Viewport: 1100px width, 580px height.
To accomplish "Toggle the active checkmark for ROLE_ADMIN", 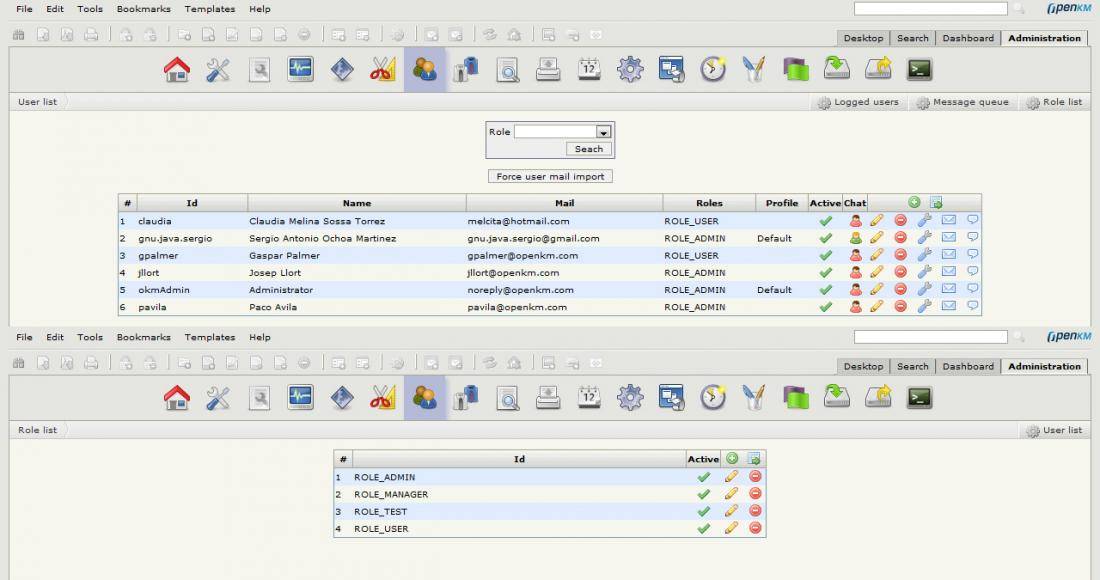I will 703,477.
